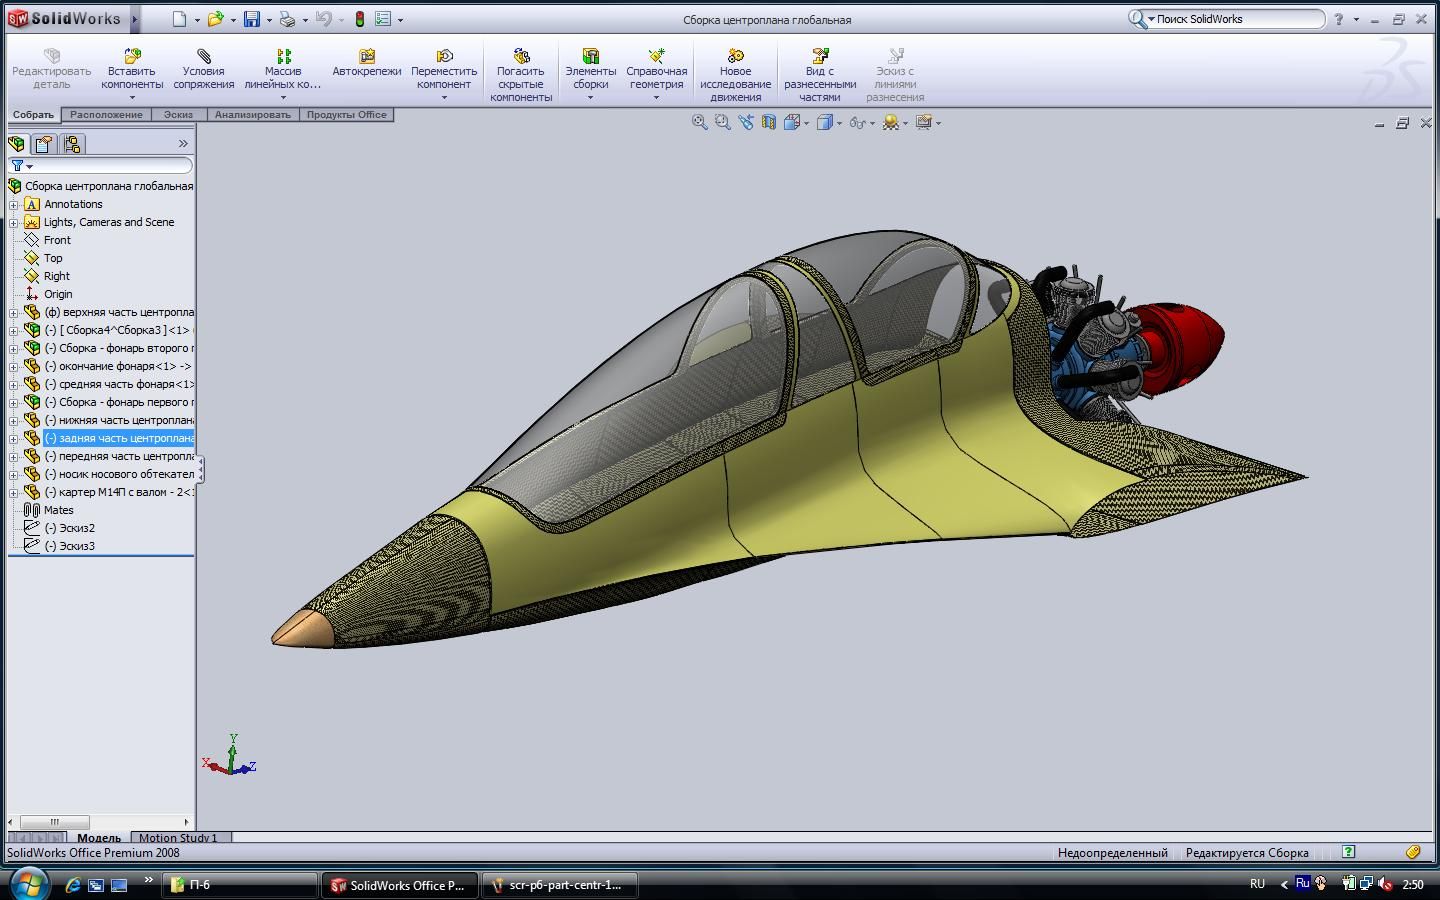Switch to the Motion Study 1 tab

pos(178,838)
